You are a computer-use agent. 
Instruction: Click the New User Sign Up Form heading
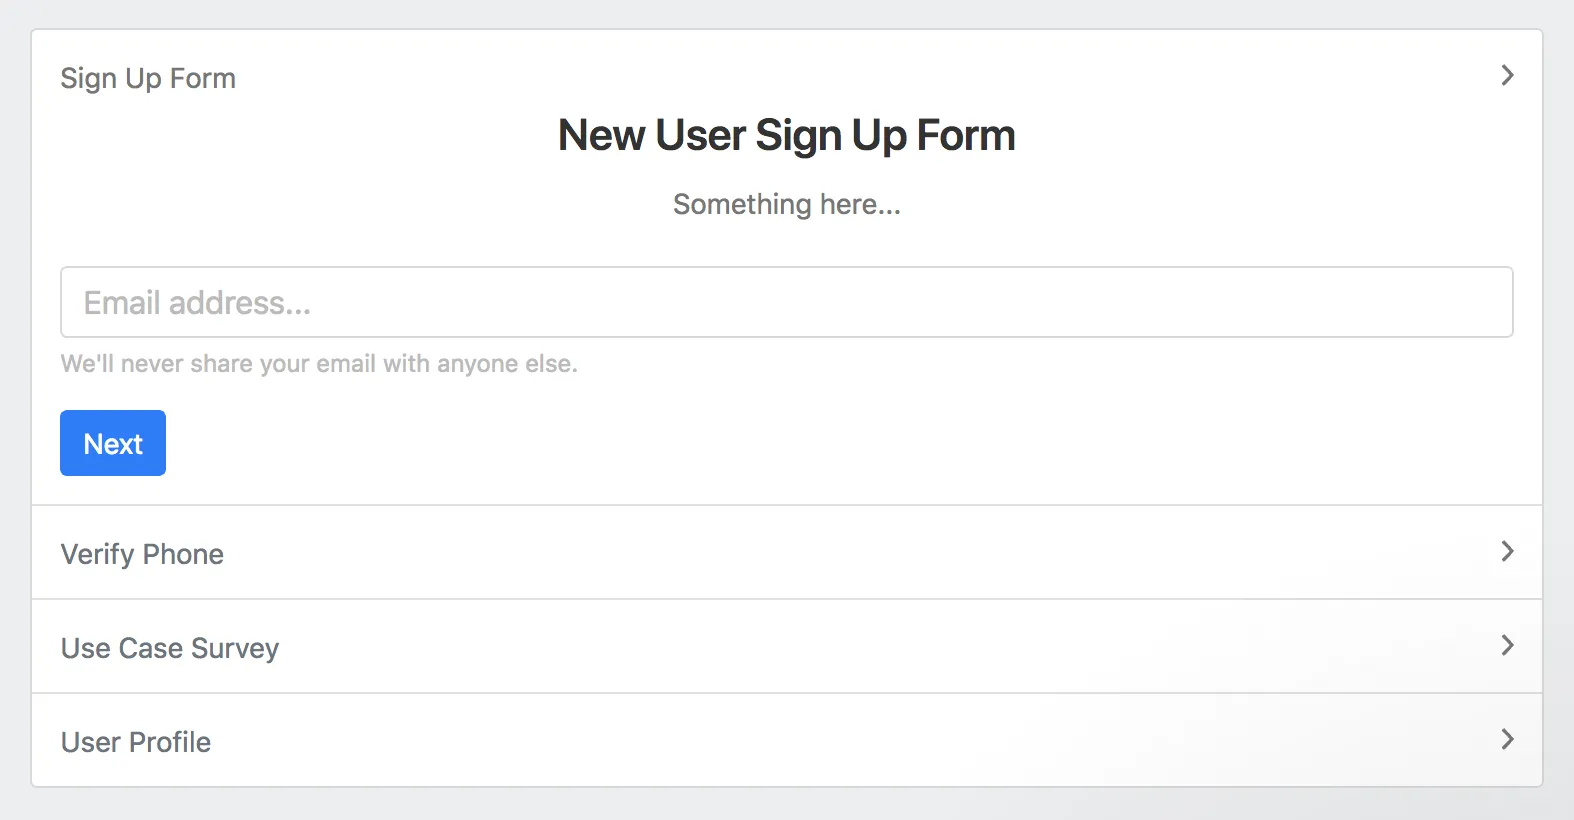(786, 135)
